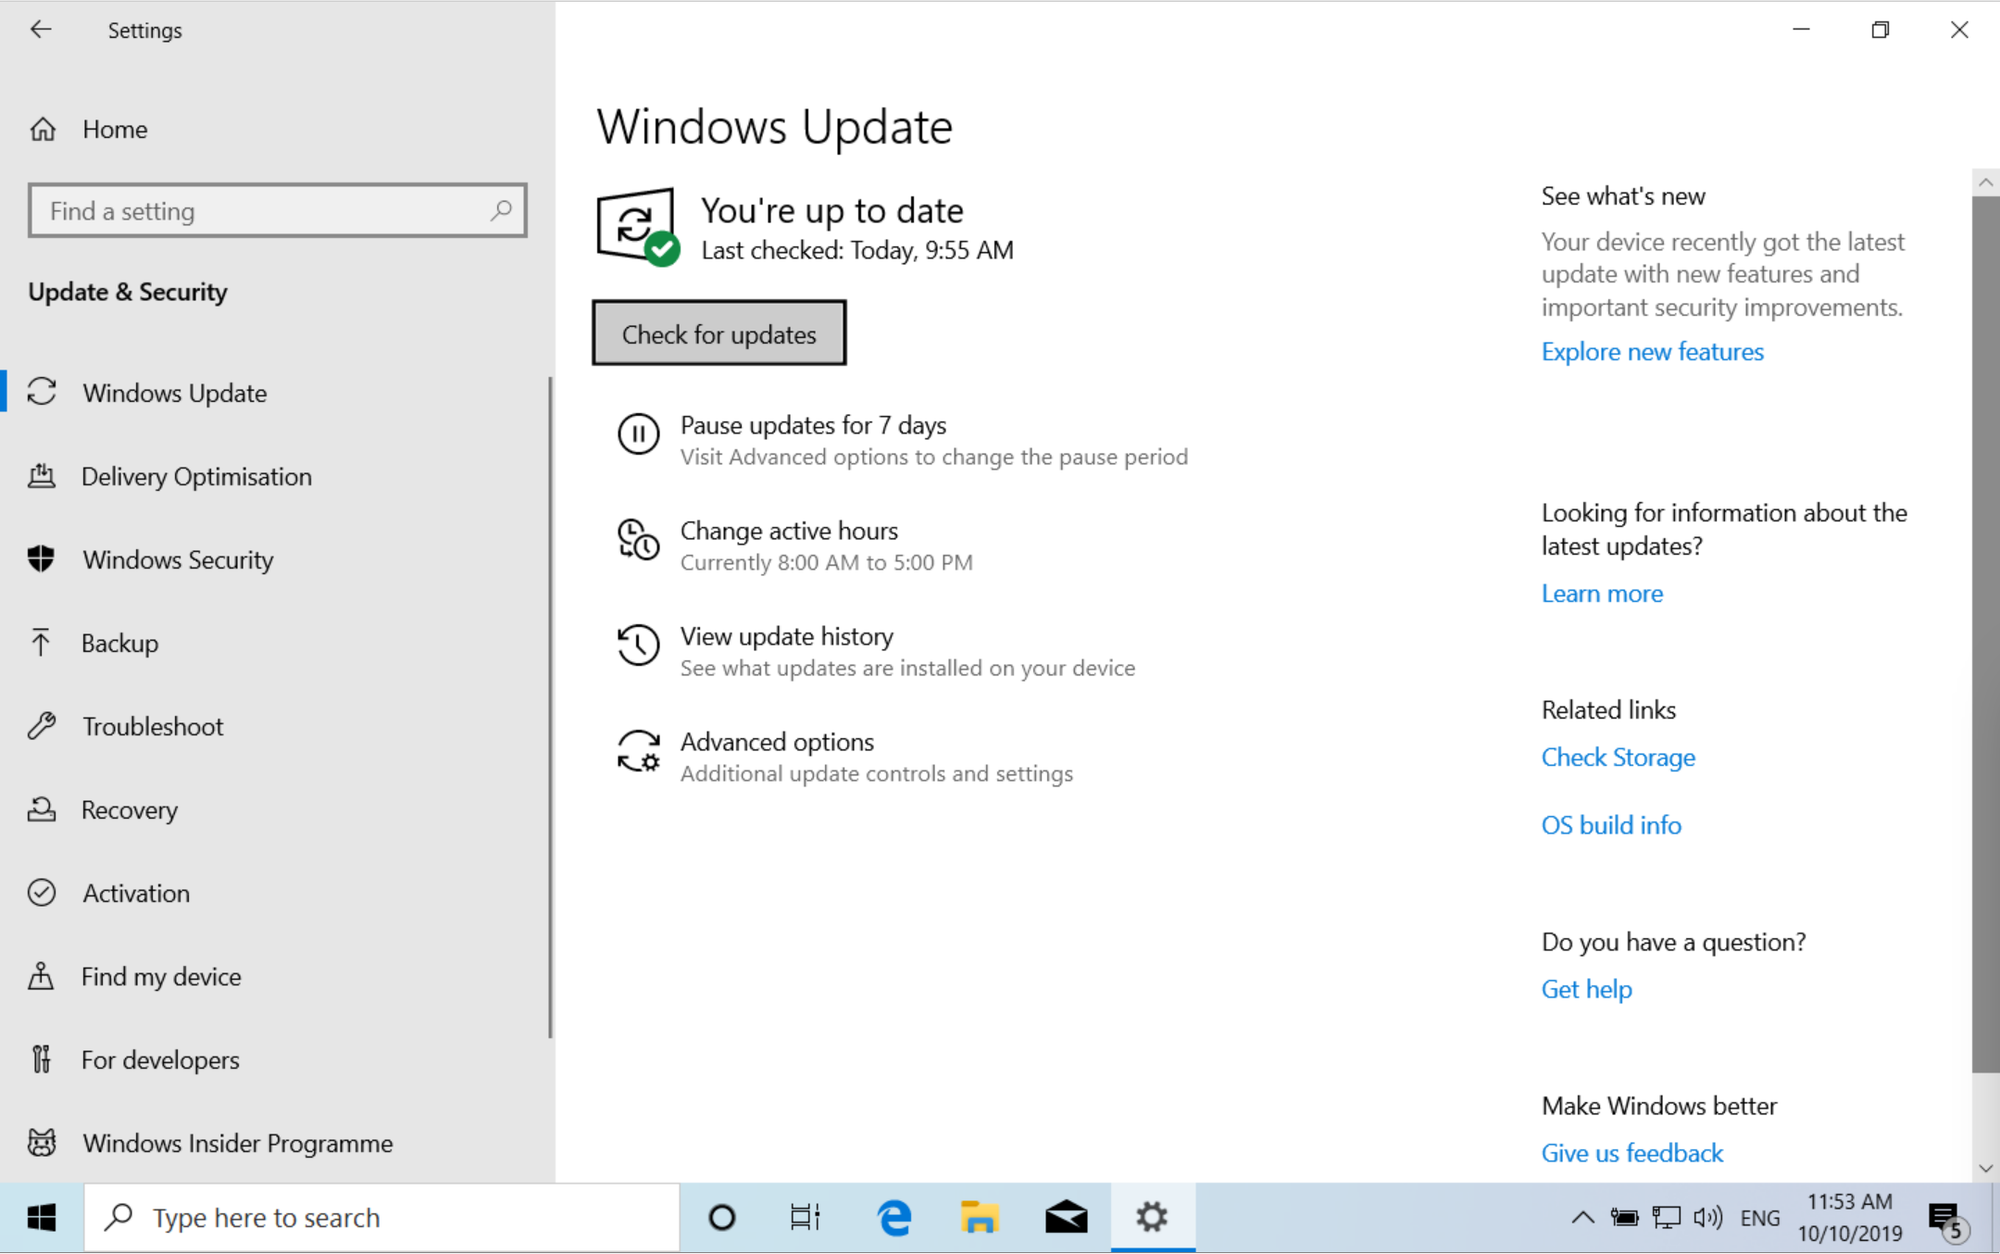
Task: Open the Give us feedback link
Action: click(x=1632, y=1153)
